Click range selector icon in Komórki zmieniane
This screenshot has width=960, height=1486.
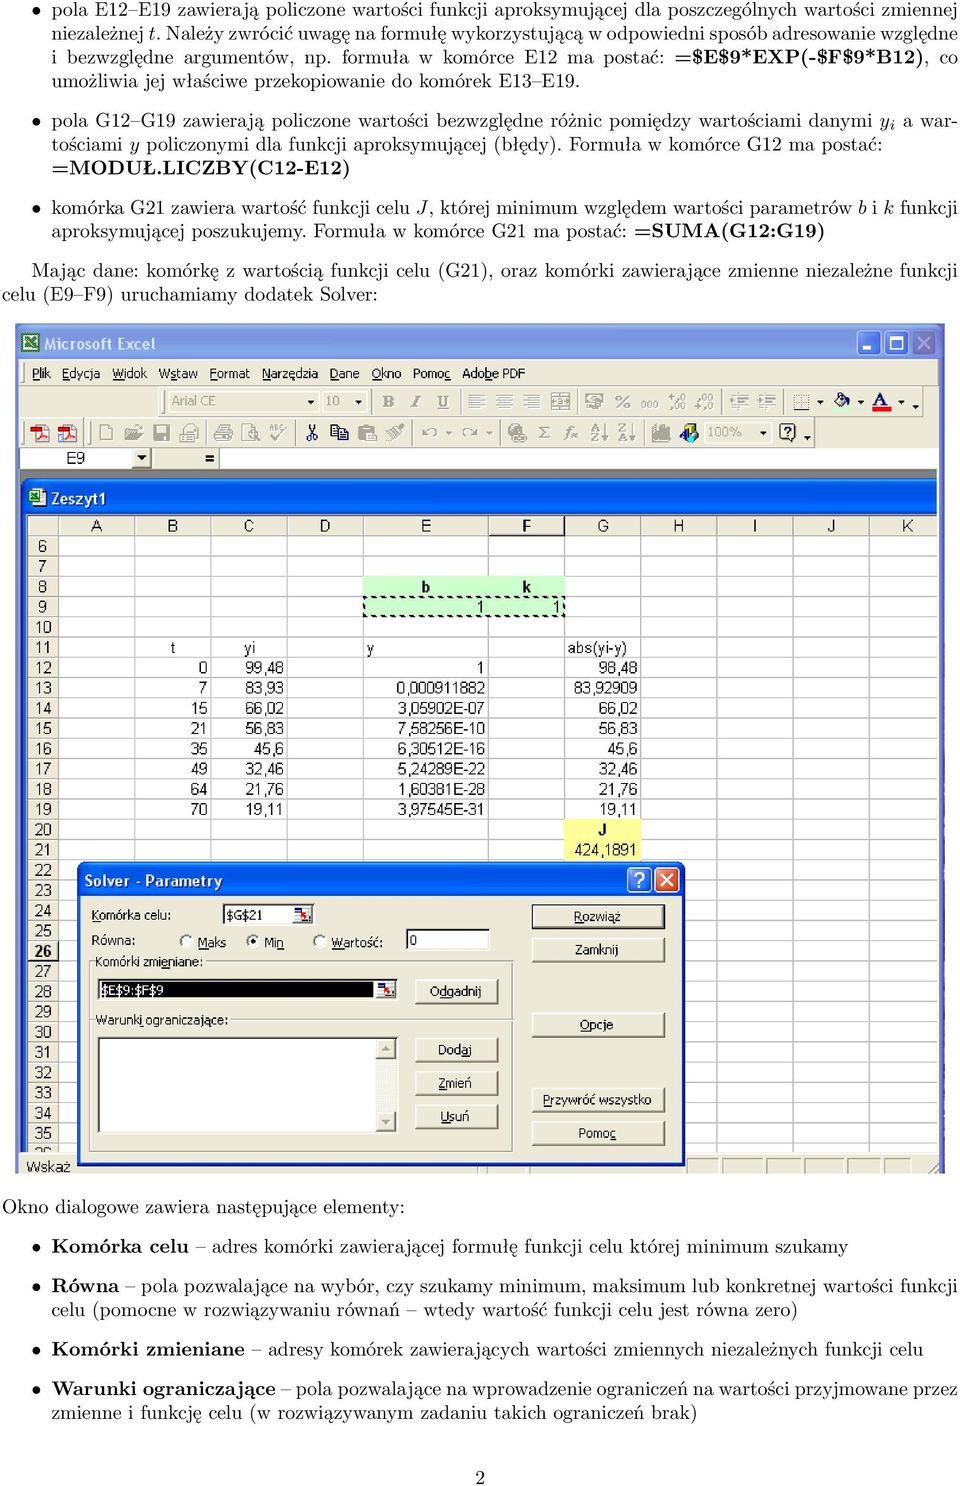385,989
